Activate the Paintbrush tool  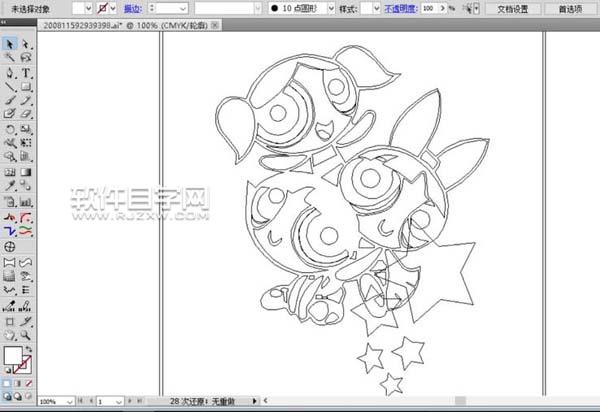point(10,100)
